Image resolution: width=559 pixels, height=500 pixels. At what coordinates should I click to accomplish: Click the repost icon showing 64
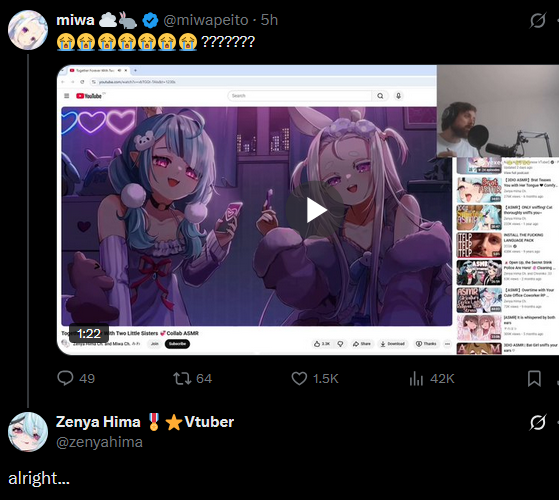(182, 378)
